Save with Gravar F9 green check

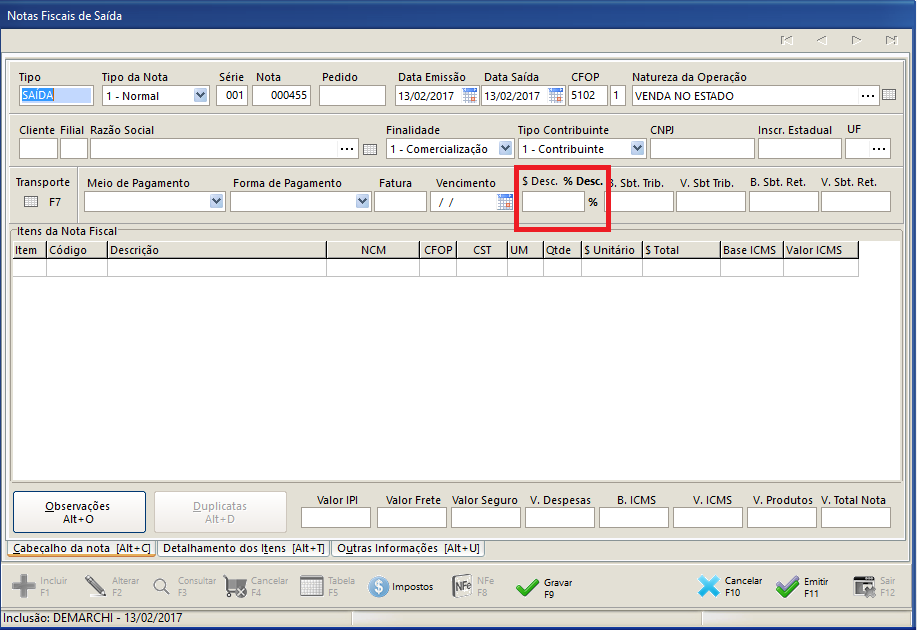coord(528,587)
